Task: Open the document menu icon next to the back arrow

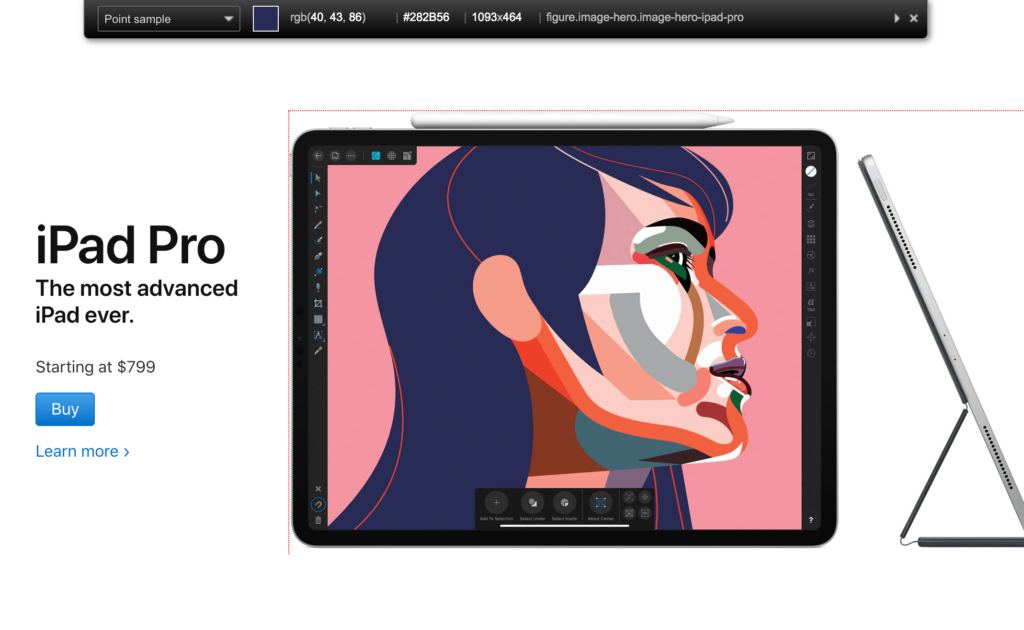Action: click(x=335, y=156)
